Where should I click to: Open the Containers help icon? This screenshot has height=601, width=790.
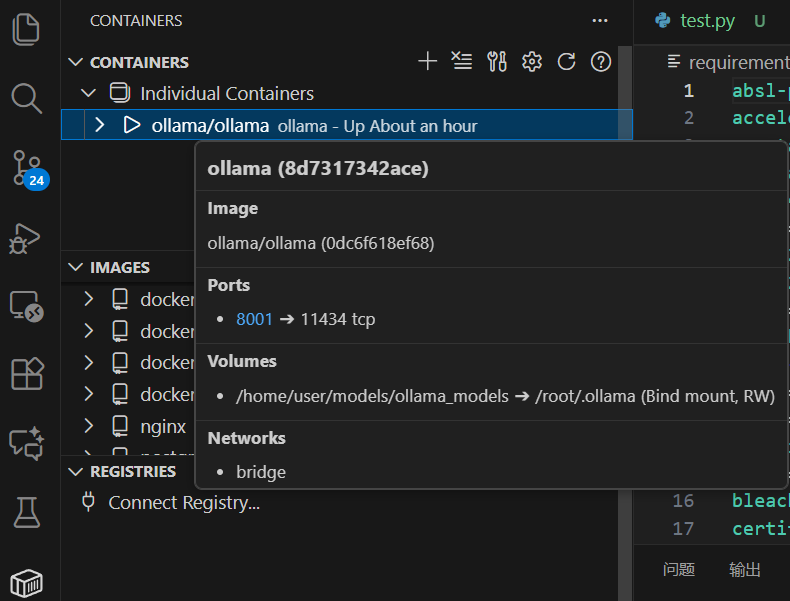601,62
